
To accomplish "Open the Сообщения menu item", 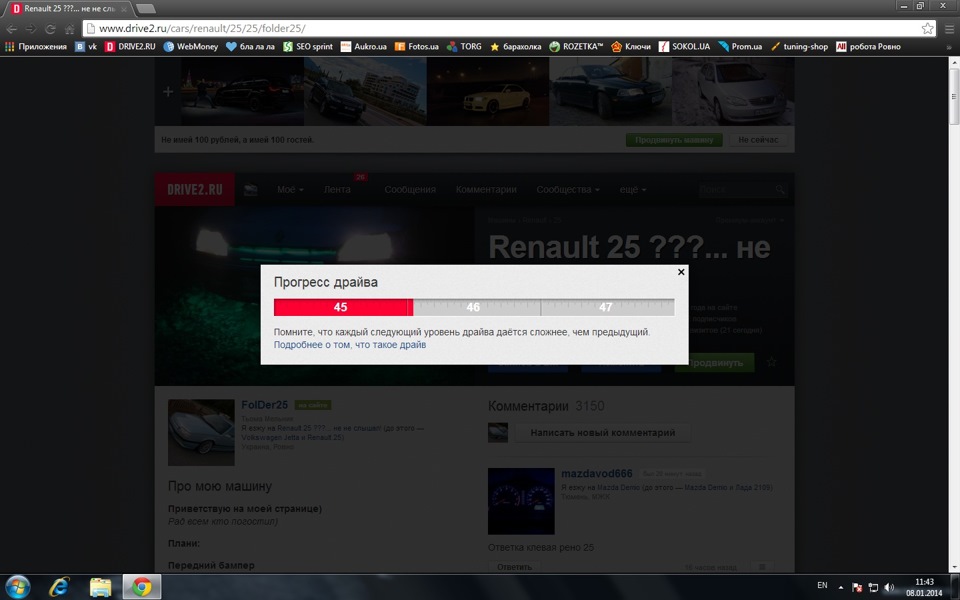I will click(410, 190).
